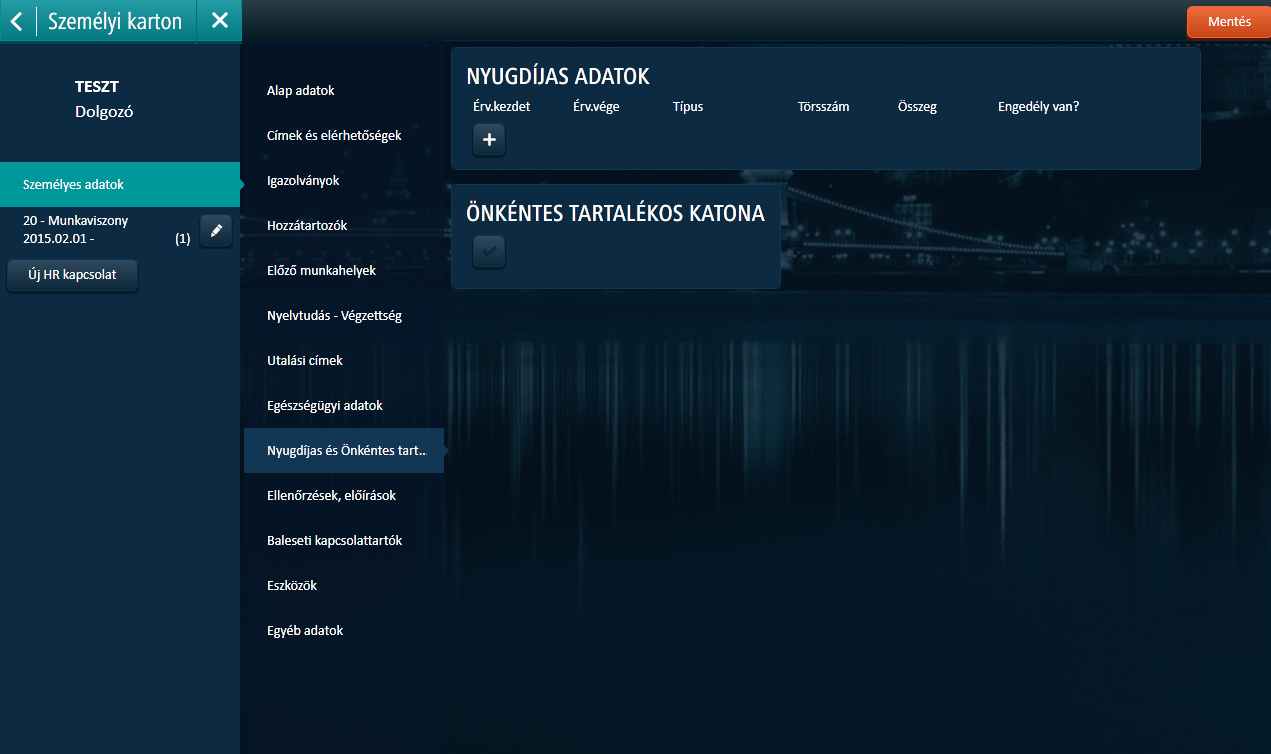
Task: Add a new row with the plus icon
Action: [x=489, y=140]
